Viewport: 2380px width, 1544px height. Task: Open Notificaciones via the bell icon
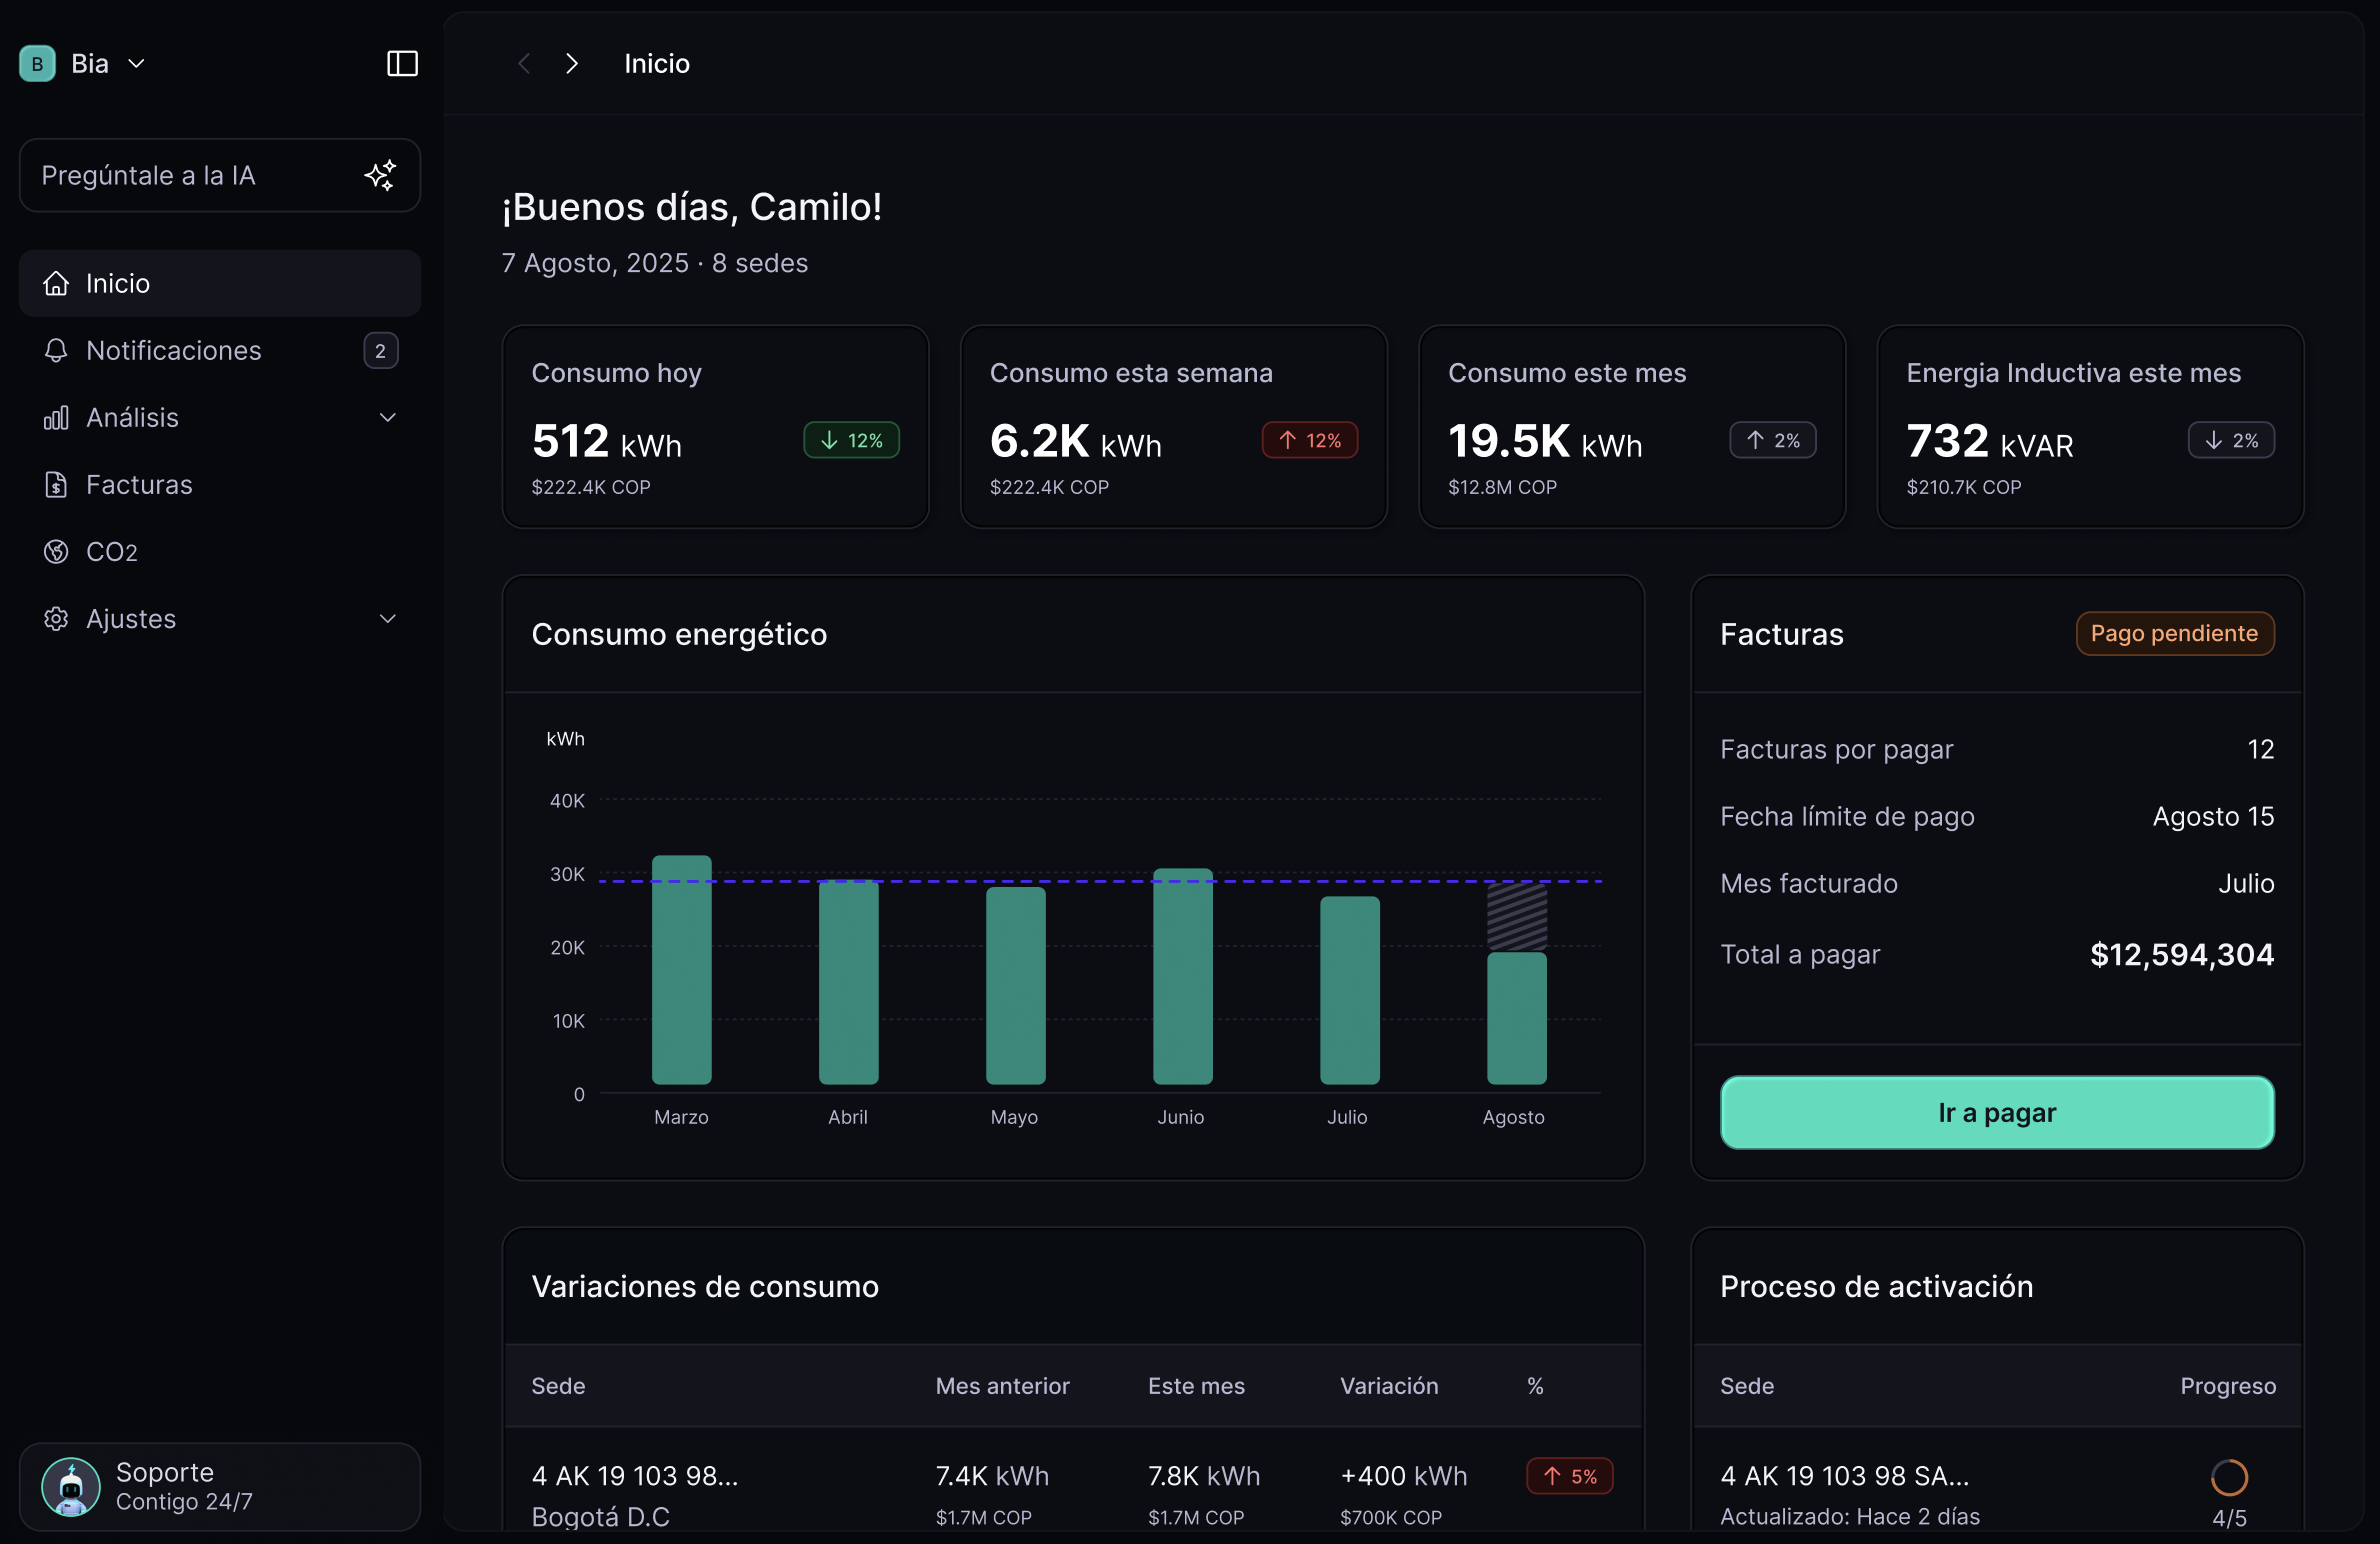[56, 351]
